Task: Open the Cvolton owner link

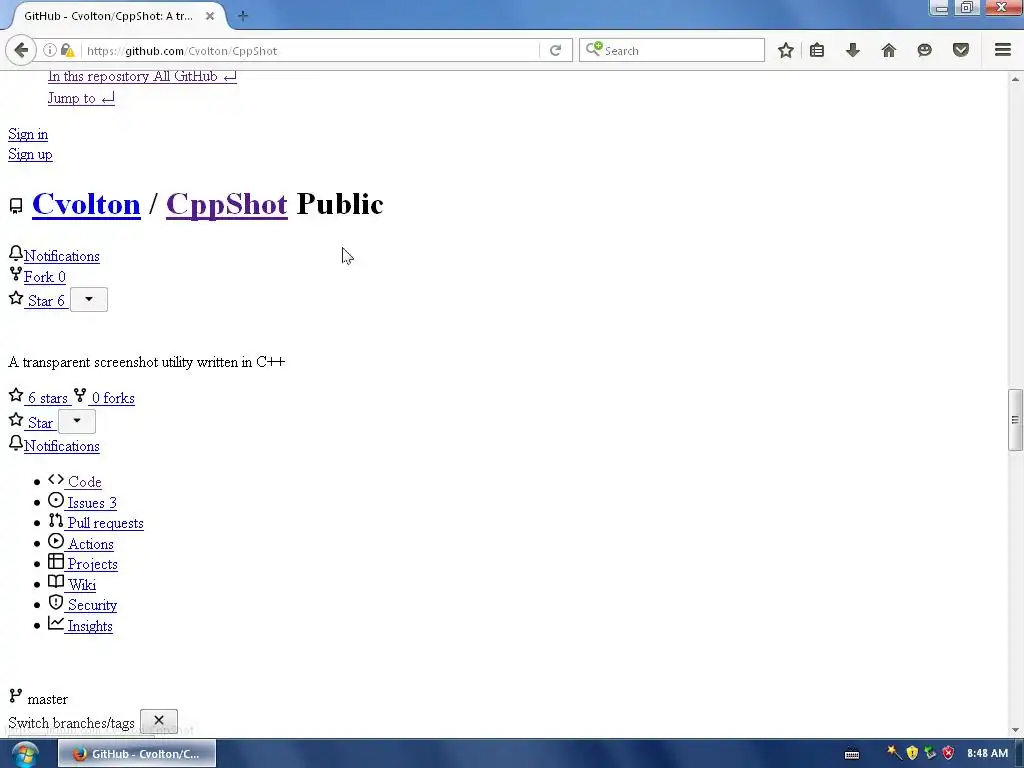Action: pos(86,204)
